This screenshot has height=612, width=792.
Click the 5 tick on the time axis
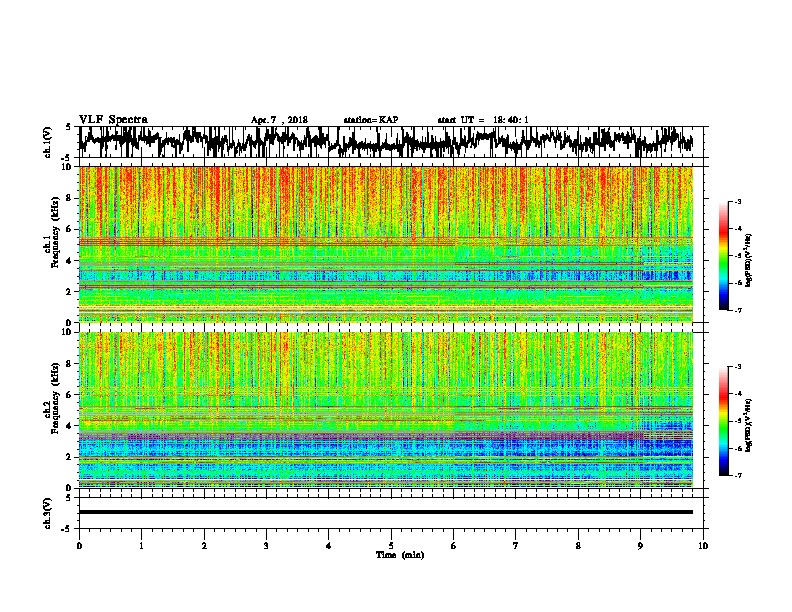(x=391, y=546)
